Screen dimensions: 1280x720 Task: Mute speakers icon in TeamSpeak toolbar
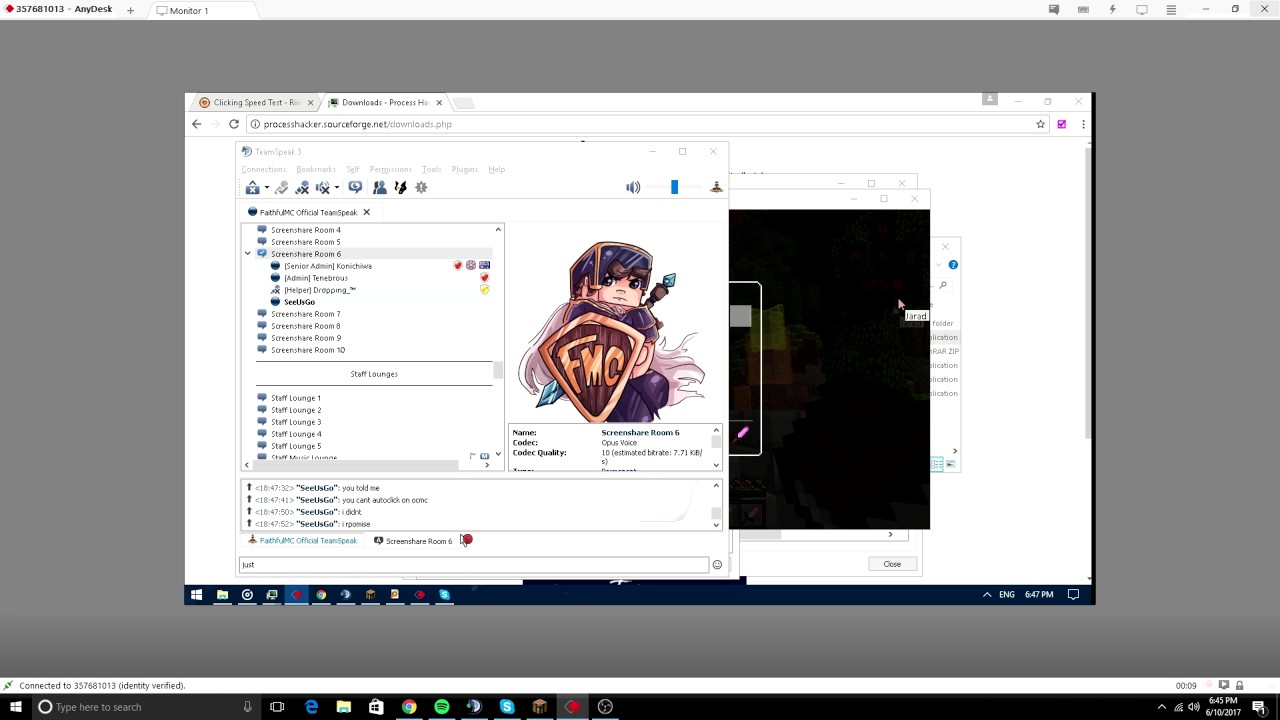point(322,187)
